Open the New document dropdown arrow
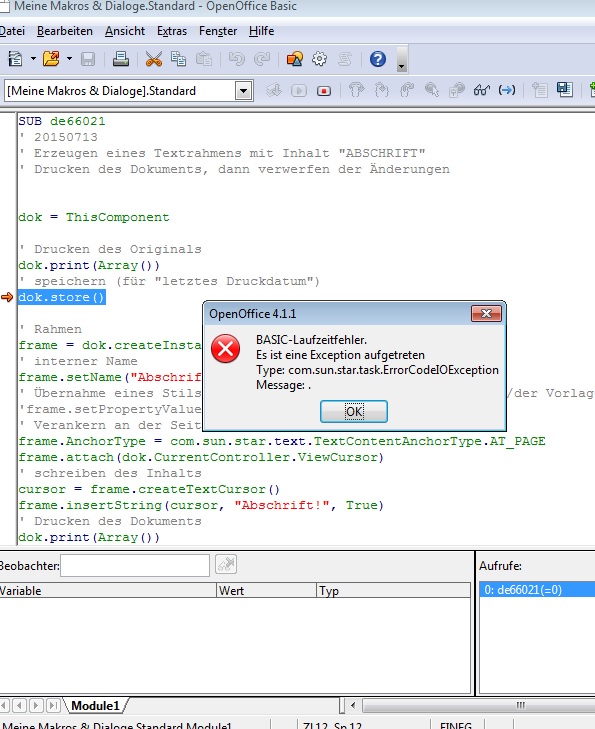This screenshot has height=729, width=595. pyautogui.click(x=33, y=59)
